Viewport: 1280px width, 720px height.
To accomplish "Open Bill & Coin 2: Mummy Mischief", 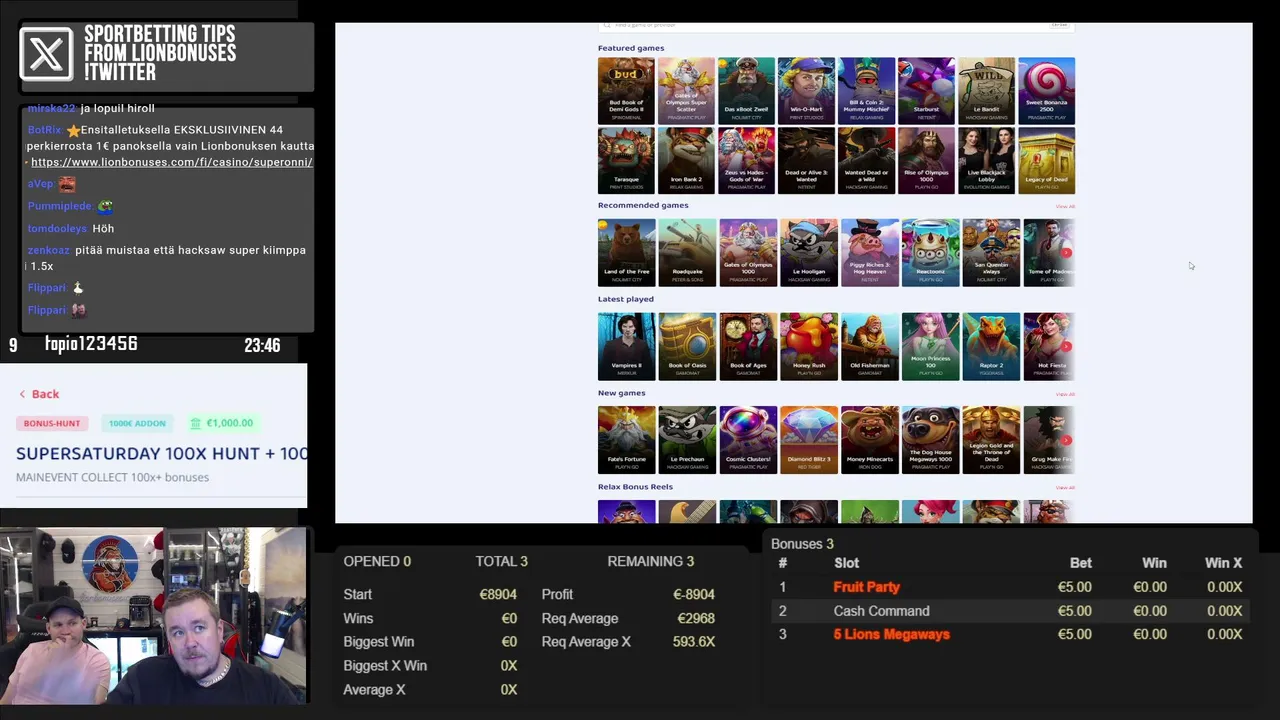I will click(x=866, y=90).
